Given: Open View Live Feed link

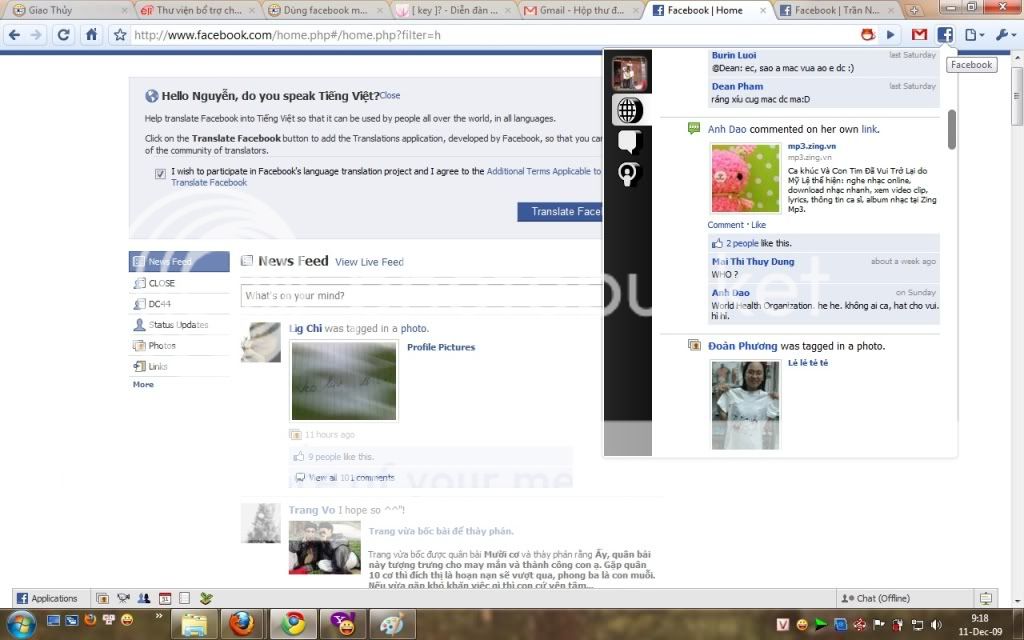Looking at the screenshot, I should pyautogui.click(x=369, y=262).
